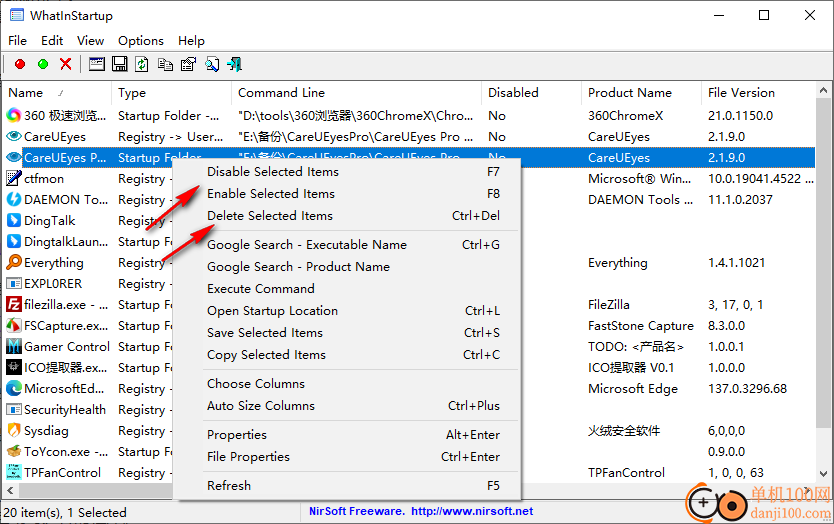Choose Disable Selected Items in context menu
834x524 pixels.
(x=348, y=172)
